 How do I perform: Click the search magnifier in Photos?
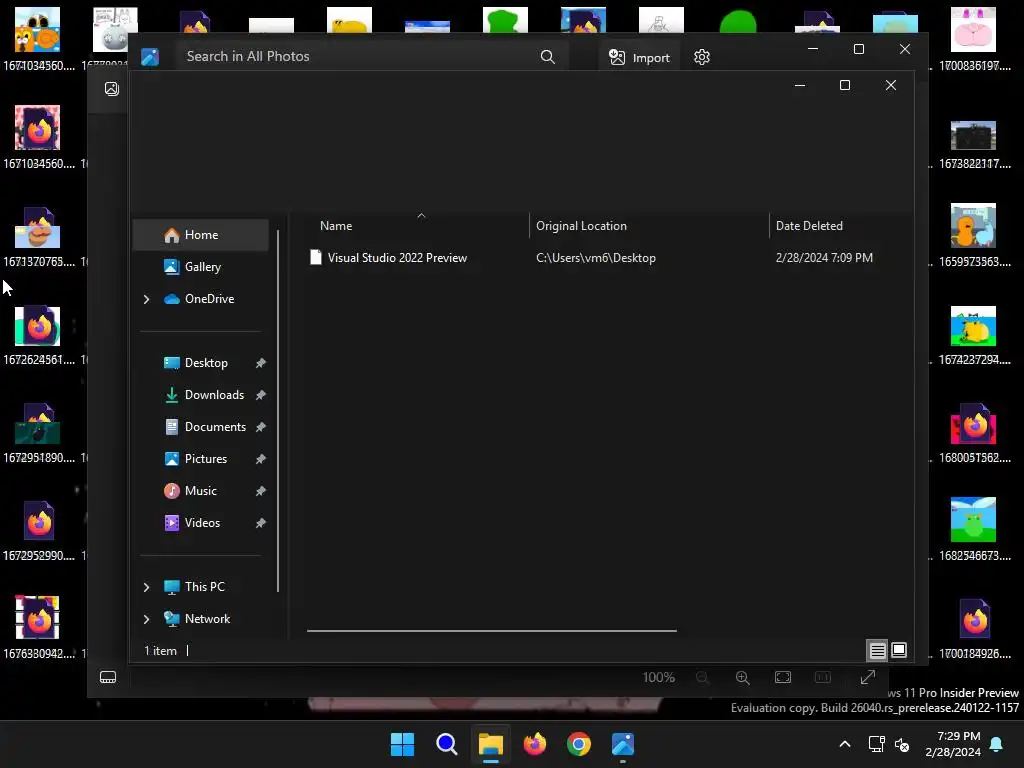[548, 57]
